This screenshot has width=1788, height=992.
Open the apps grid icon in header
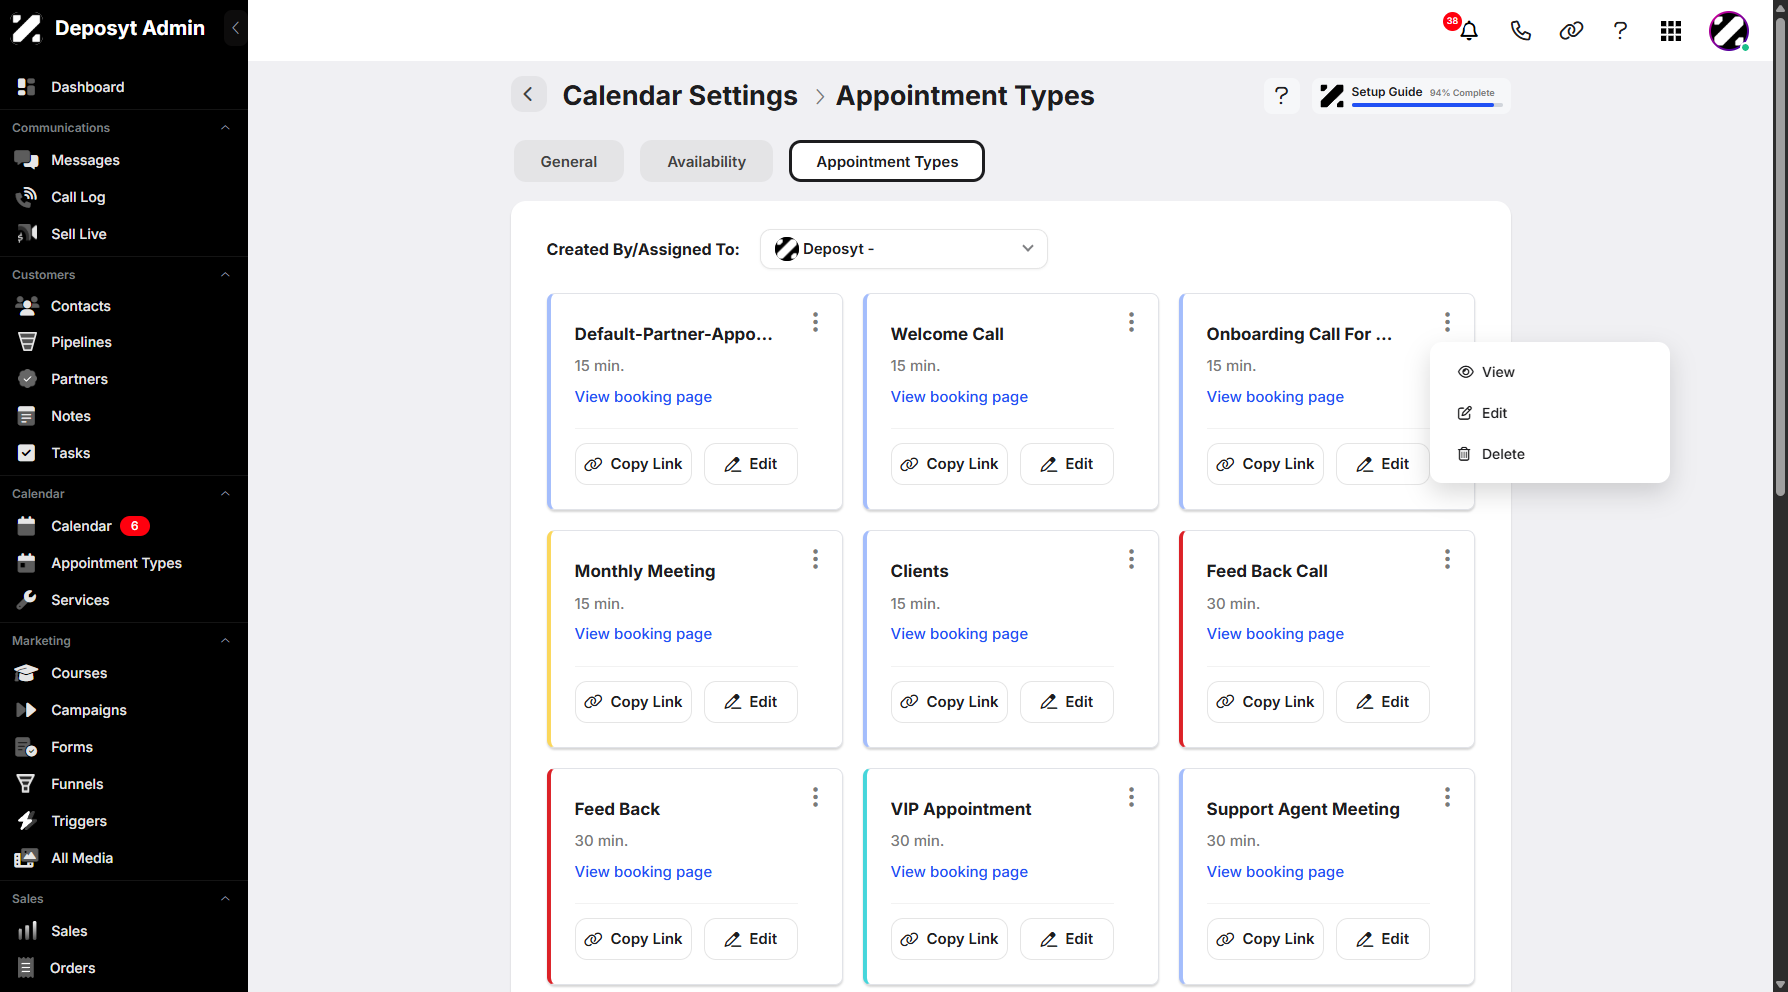click(1671, 31)
